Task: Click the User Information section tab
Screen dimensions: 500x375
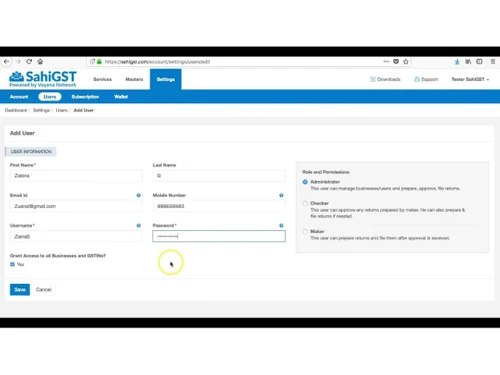Action: click(x=31, y=152)
